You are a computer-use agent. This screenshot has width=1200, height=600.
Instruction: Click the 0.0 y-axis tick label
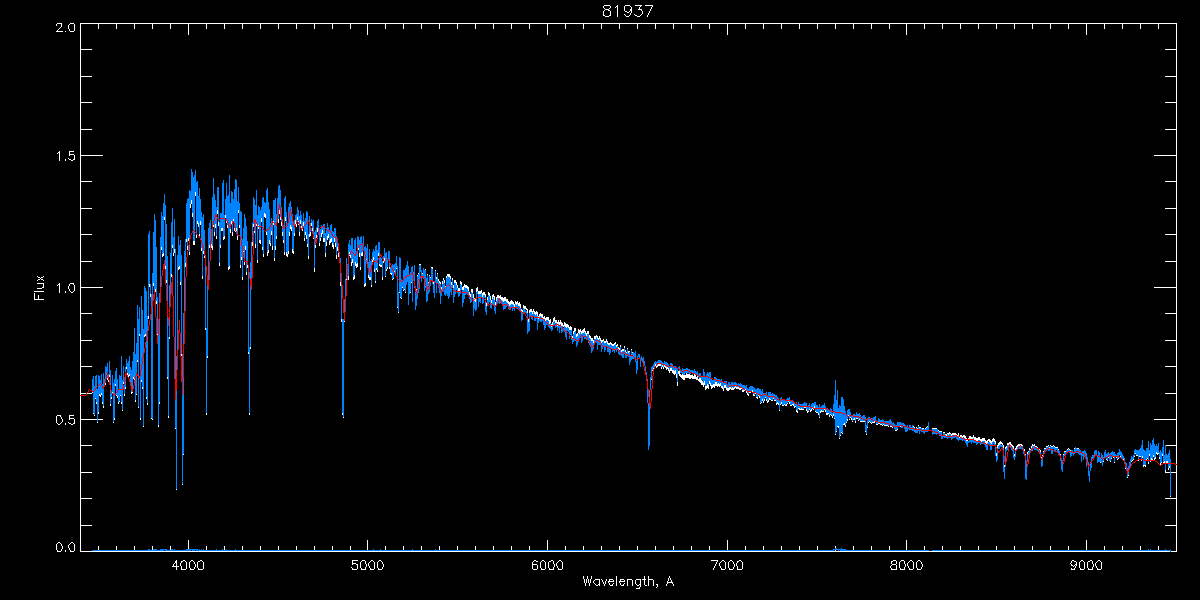tap(65, 547)
